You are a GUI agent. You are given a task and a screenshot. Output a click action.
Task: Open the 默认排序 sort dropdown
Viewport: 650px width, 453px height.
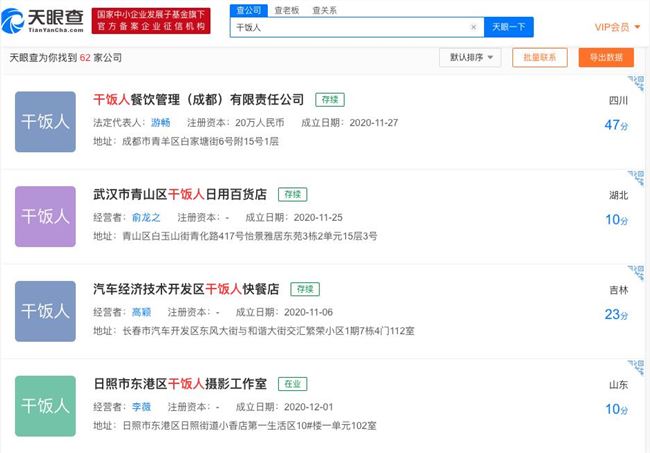[x=471, y=57]
